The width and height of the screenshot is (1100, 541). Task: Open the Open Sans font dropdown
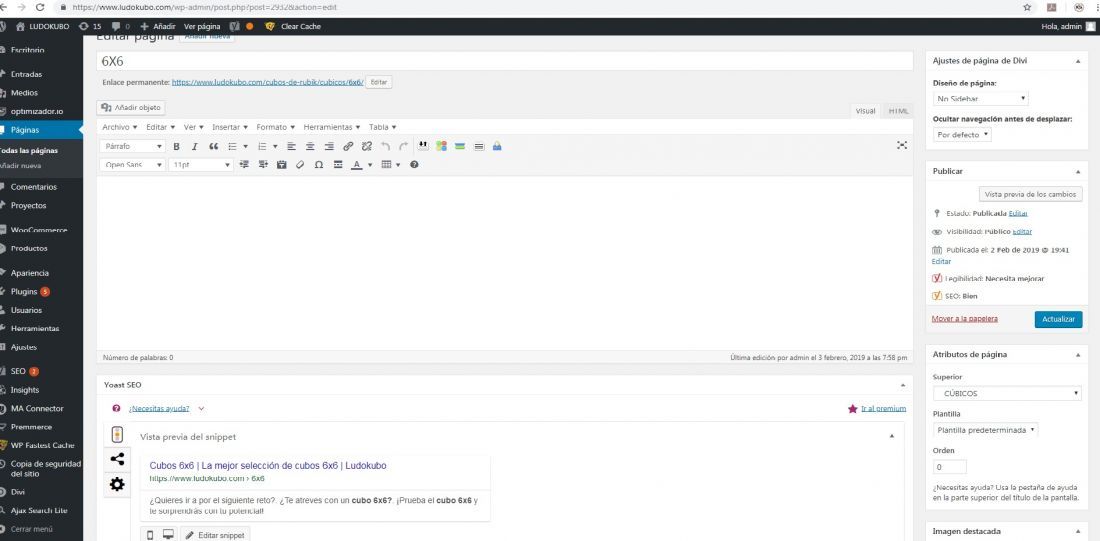[133, 165]
